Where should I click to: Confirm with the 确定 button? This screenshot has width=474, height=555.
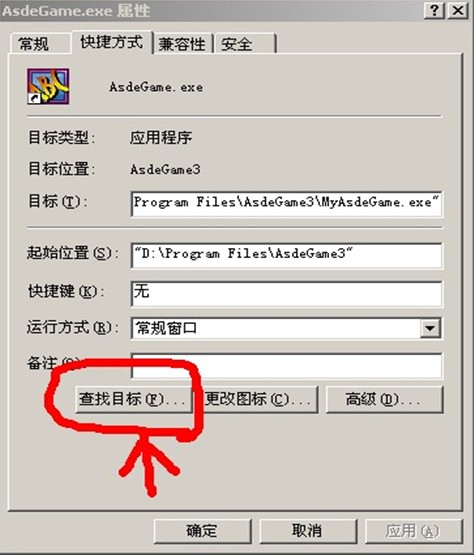tap(203, 531)
